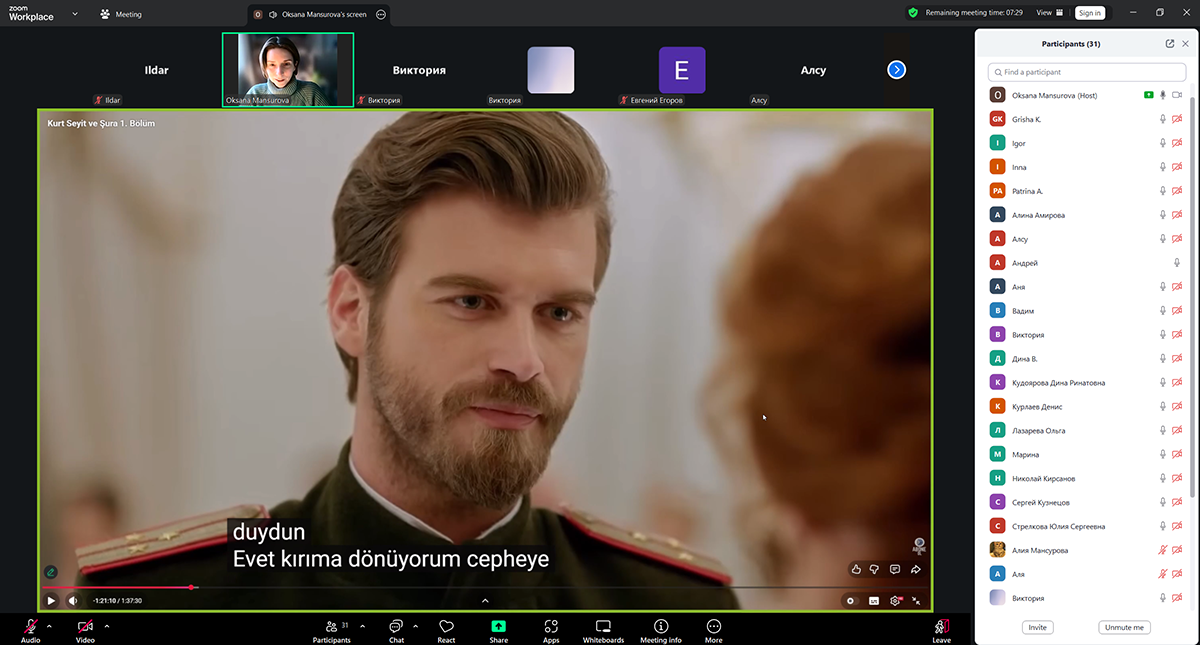Show Meeting info

coord(660,630)
